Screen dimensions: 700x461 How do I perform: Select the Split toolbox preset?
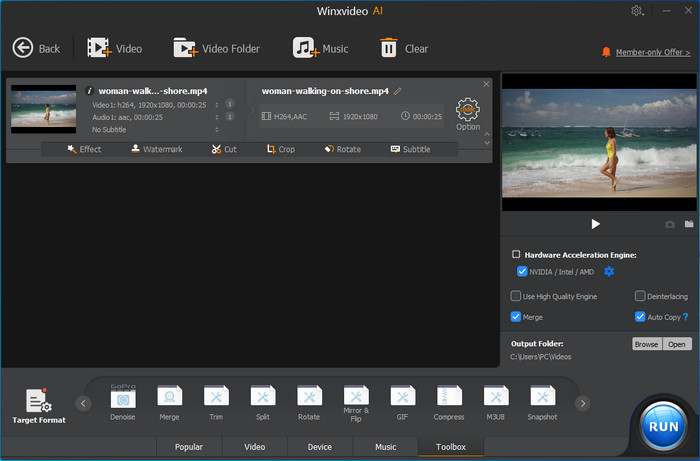[x=262, y=402]
